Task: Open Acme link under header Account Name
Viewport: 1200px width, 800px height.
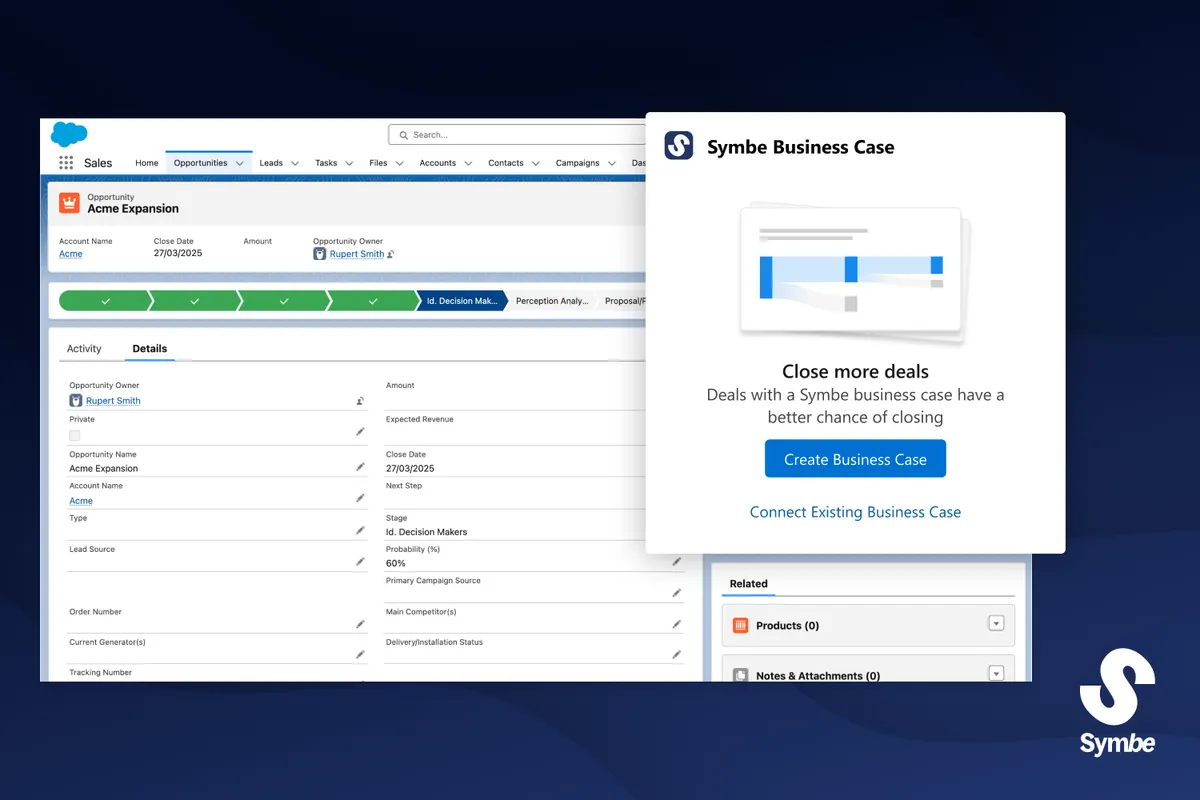Action: tap(71, 254)
